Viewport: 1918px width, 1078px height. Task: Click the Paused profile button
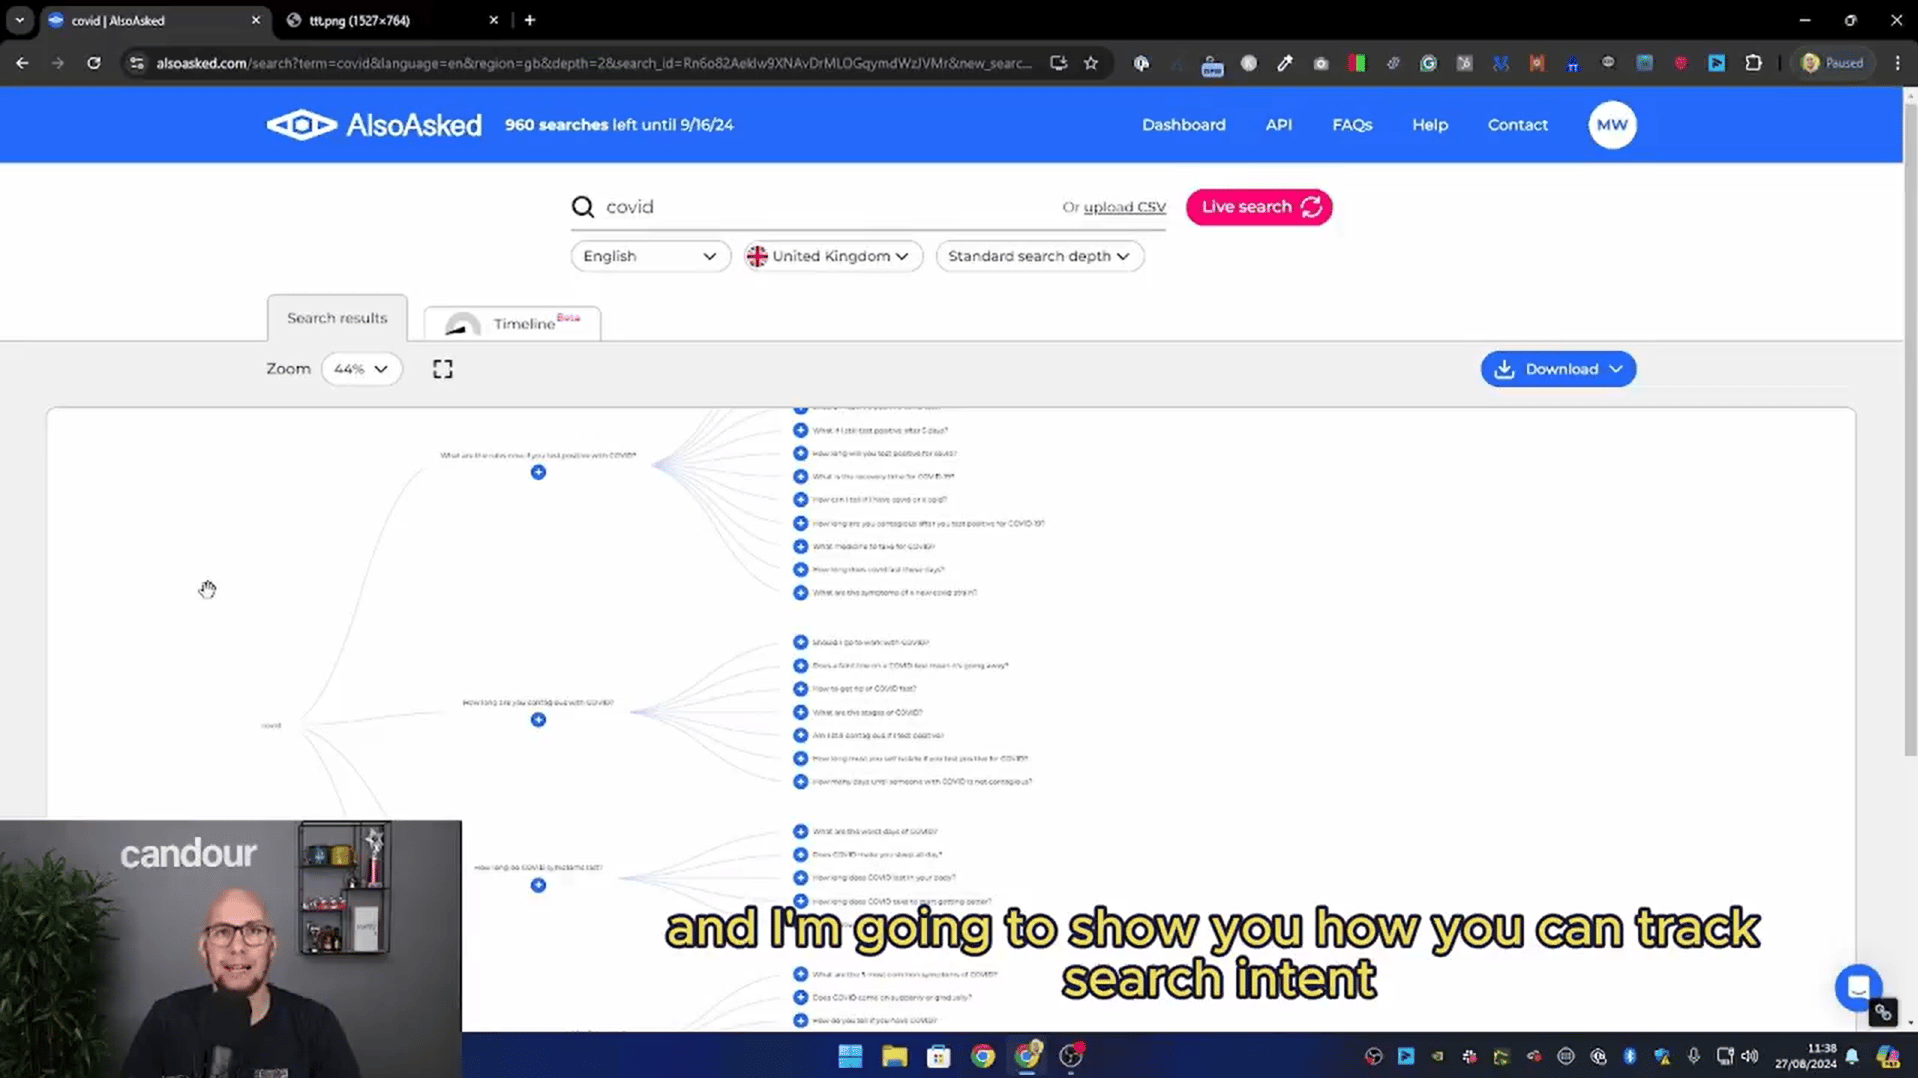1833,63
